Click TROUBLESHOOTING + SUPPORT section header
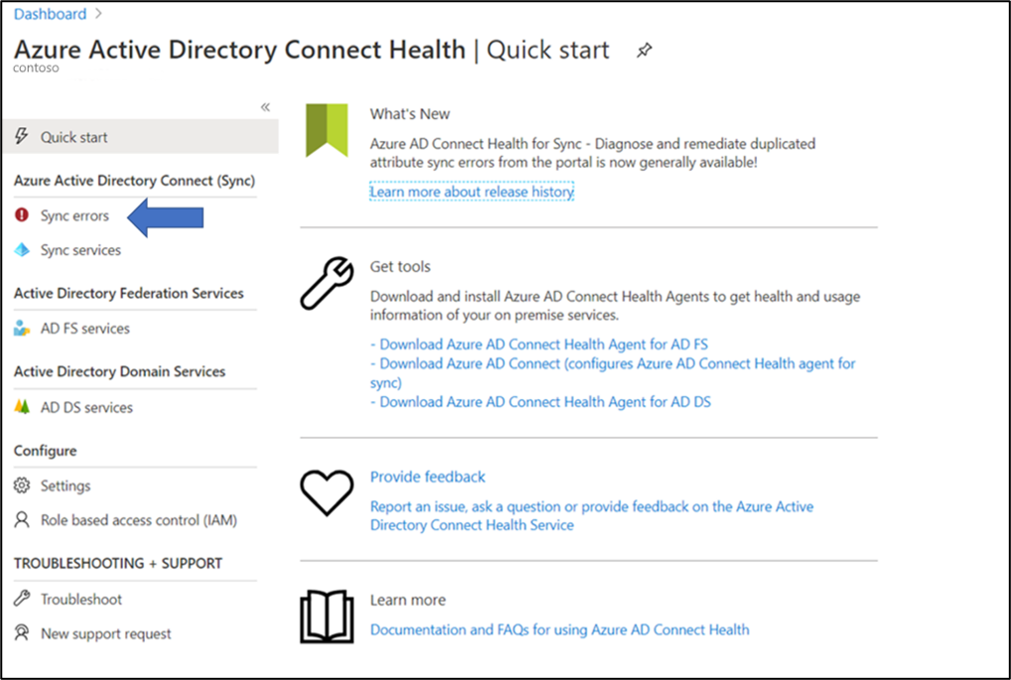This screenshot has width=1011, height=680. (x=118, y=563)
